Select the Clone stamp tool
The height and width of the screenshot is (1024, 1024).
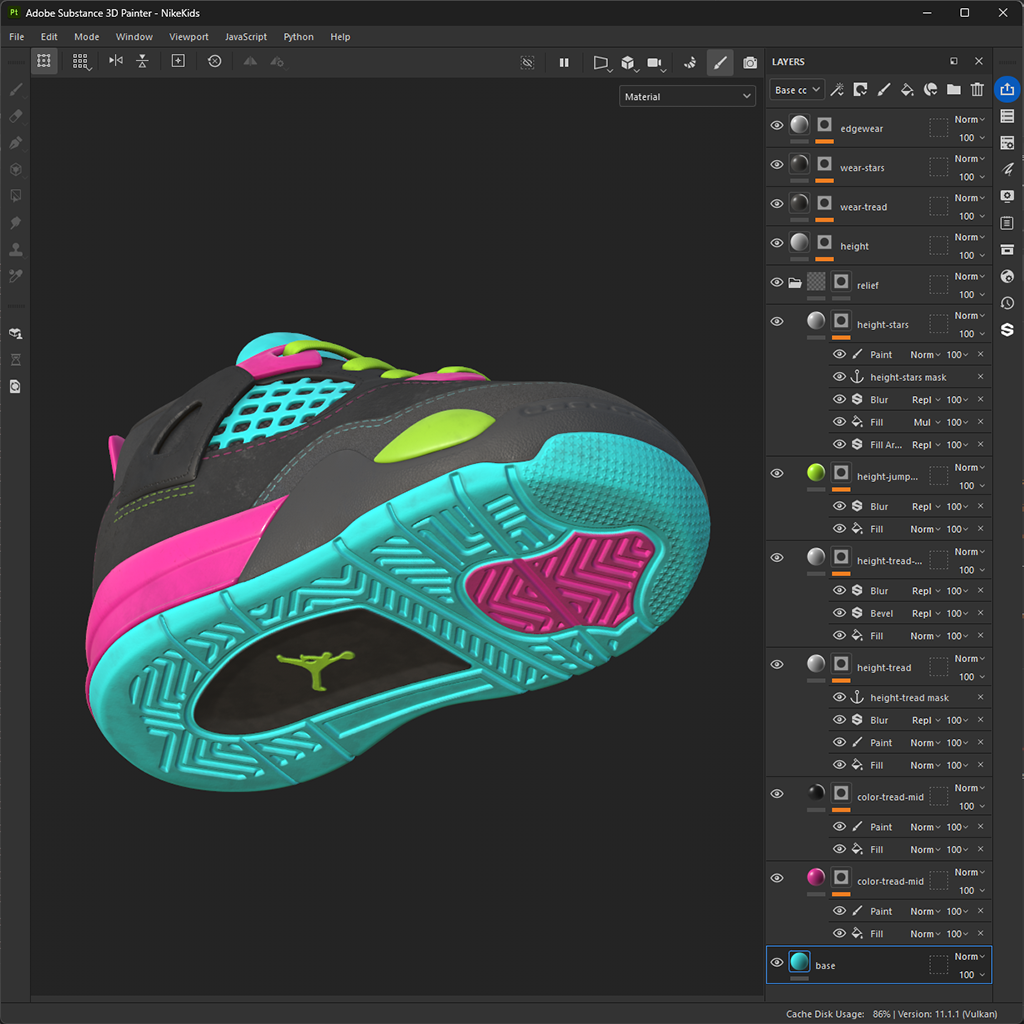15,249
